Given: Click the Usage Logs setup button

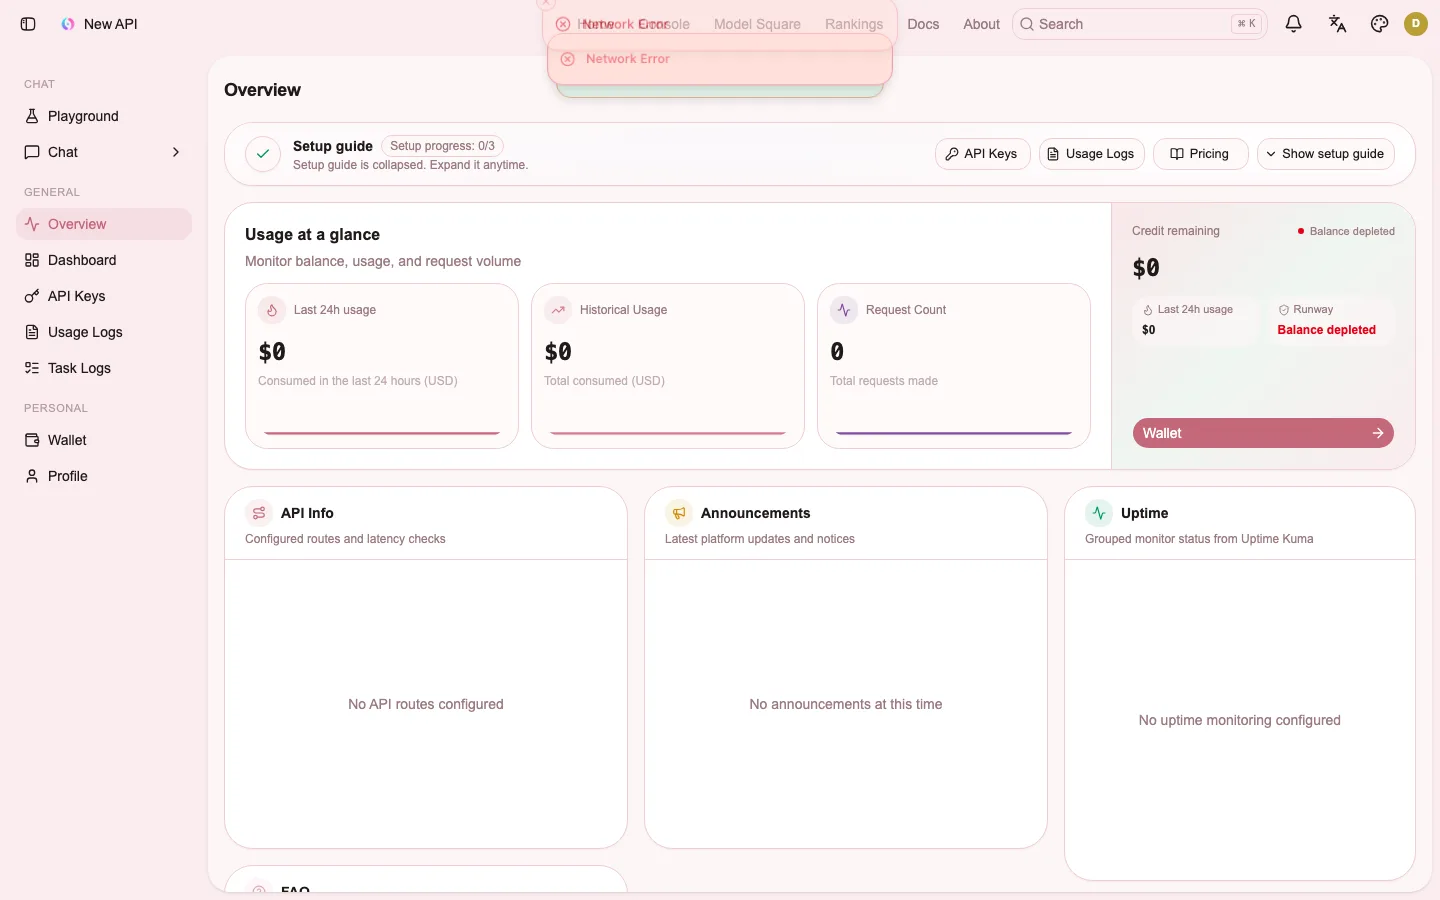Looking at the screenshot, I should [x=1091, y=154].
